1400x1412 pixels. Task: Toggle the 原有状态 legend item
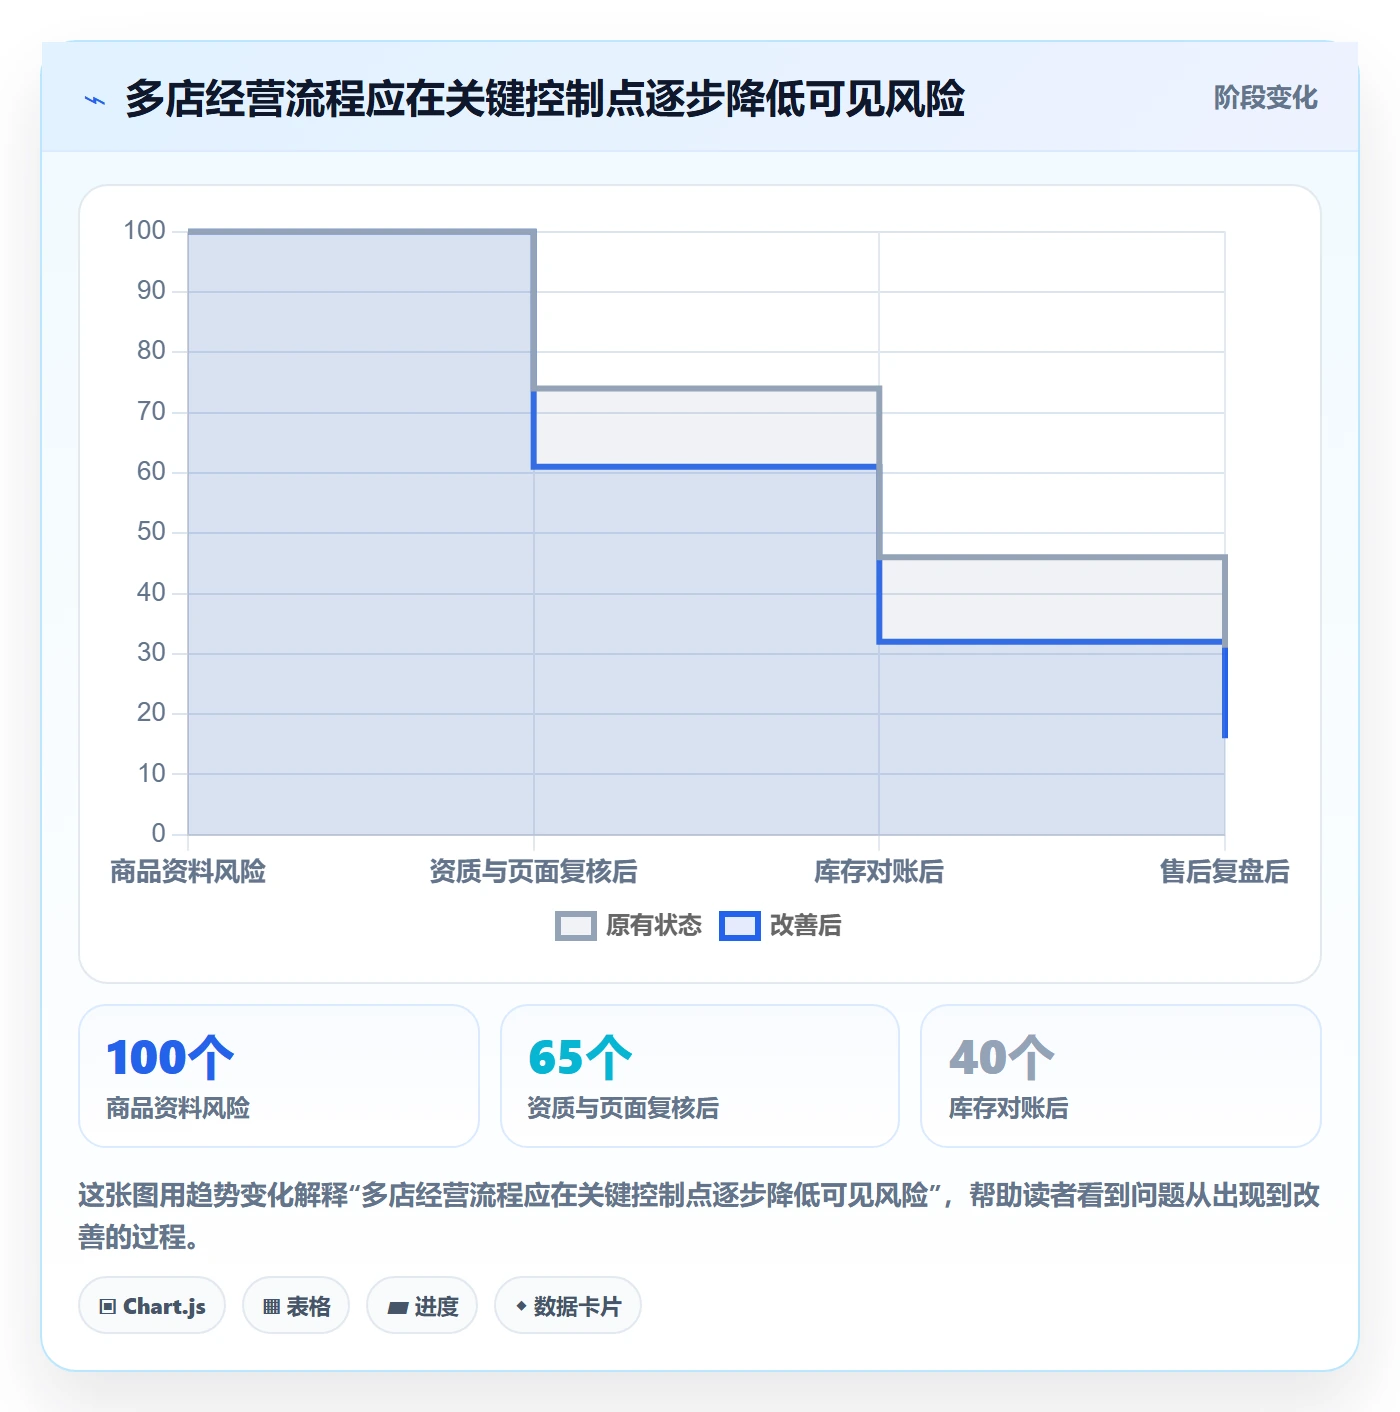tap(629, 925)
